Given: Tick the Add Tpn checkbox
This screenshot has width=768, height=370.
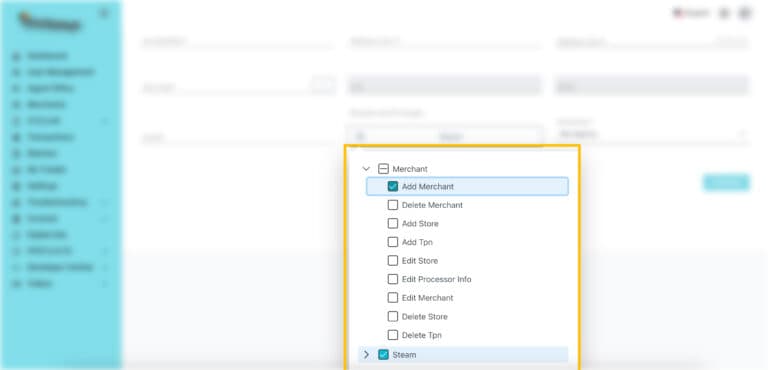Looking at the screenshot, I should pos(393,242).
